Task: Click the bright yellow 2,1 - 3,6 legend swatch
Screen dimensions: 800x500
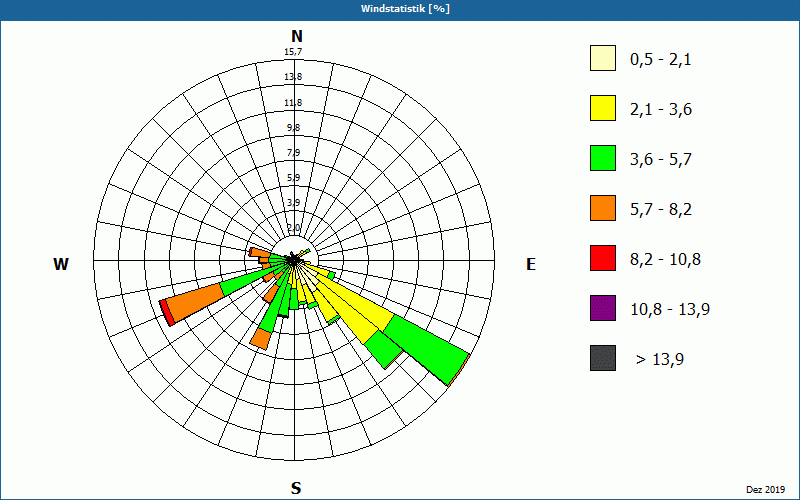Action: click(x=603, y=108)
